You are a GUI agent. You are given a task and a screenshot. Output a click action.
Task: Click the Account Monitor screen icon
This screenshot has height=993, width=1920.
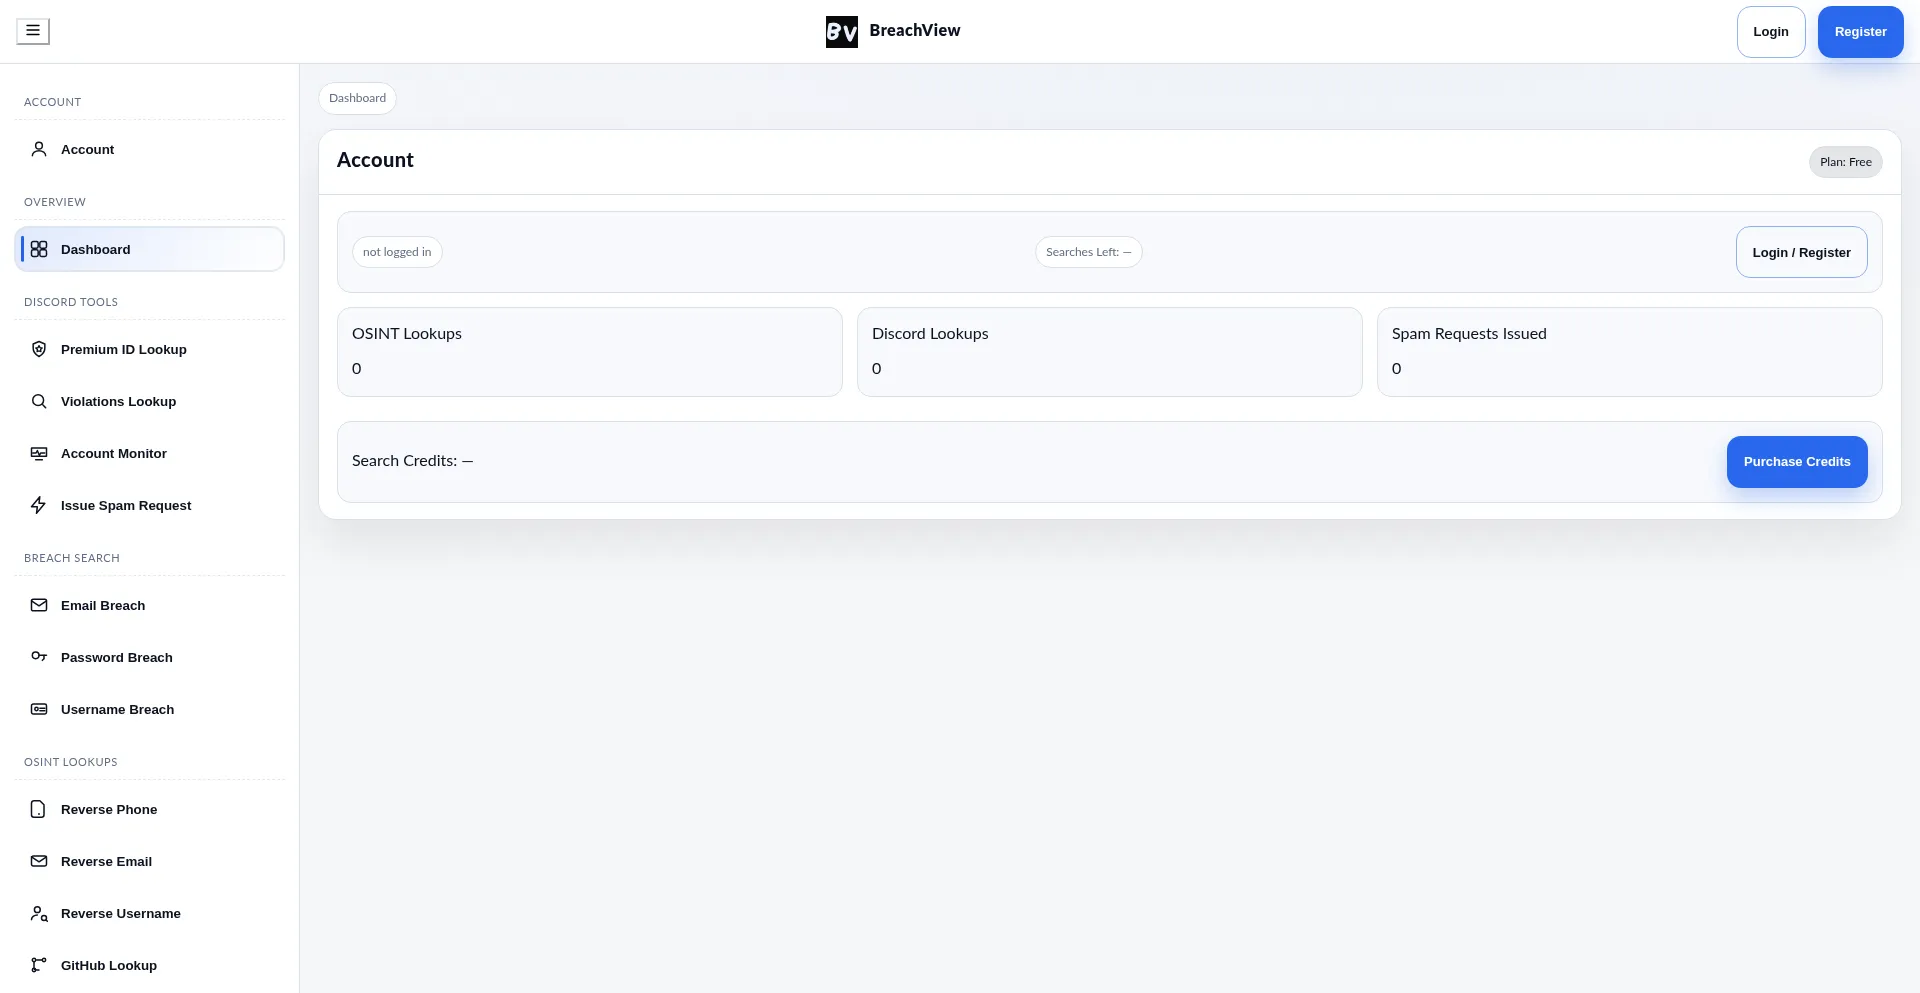point(39,453)
